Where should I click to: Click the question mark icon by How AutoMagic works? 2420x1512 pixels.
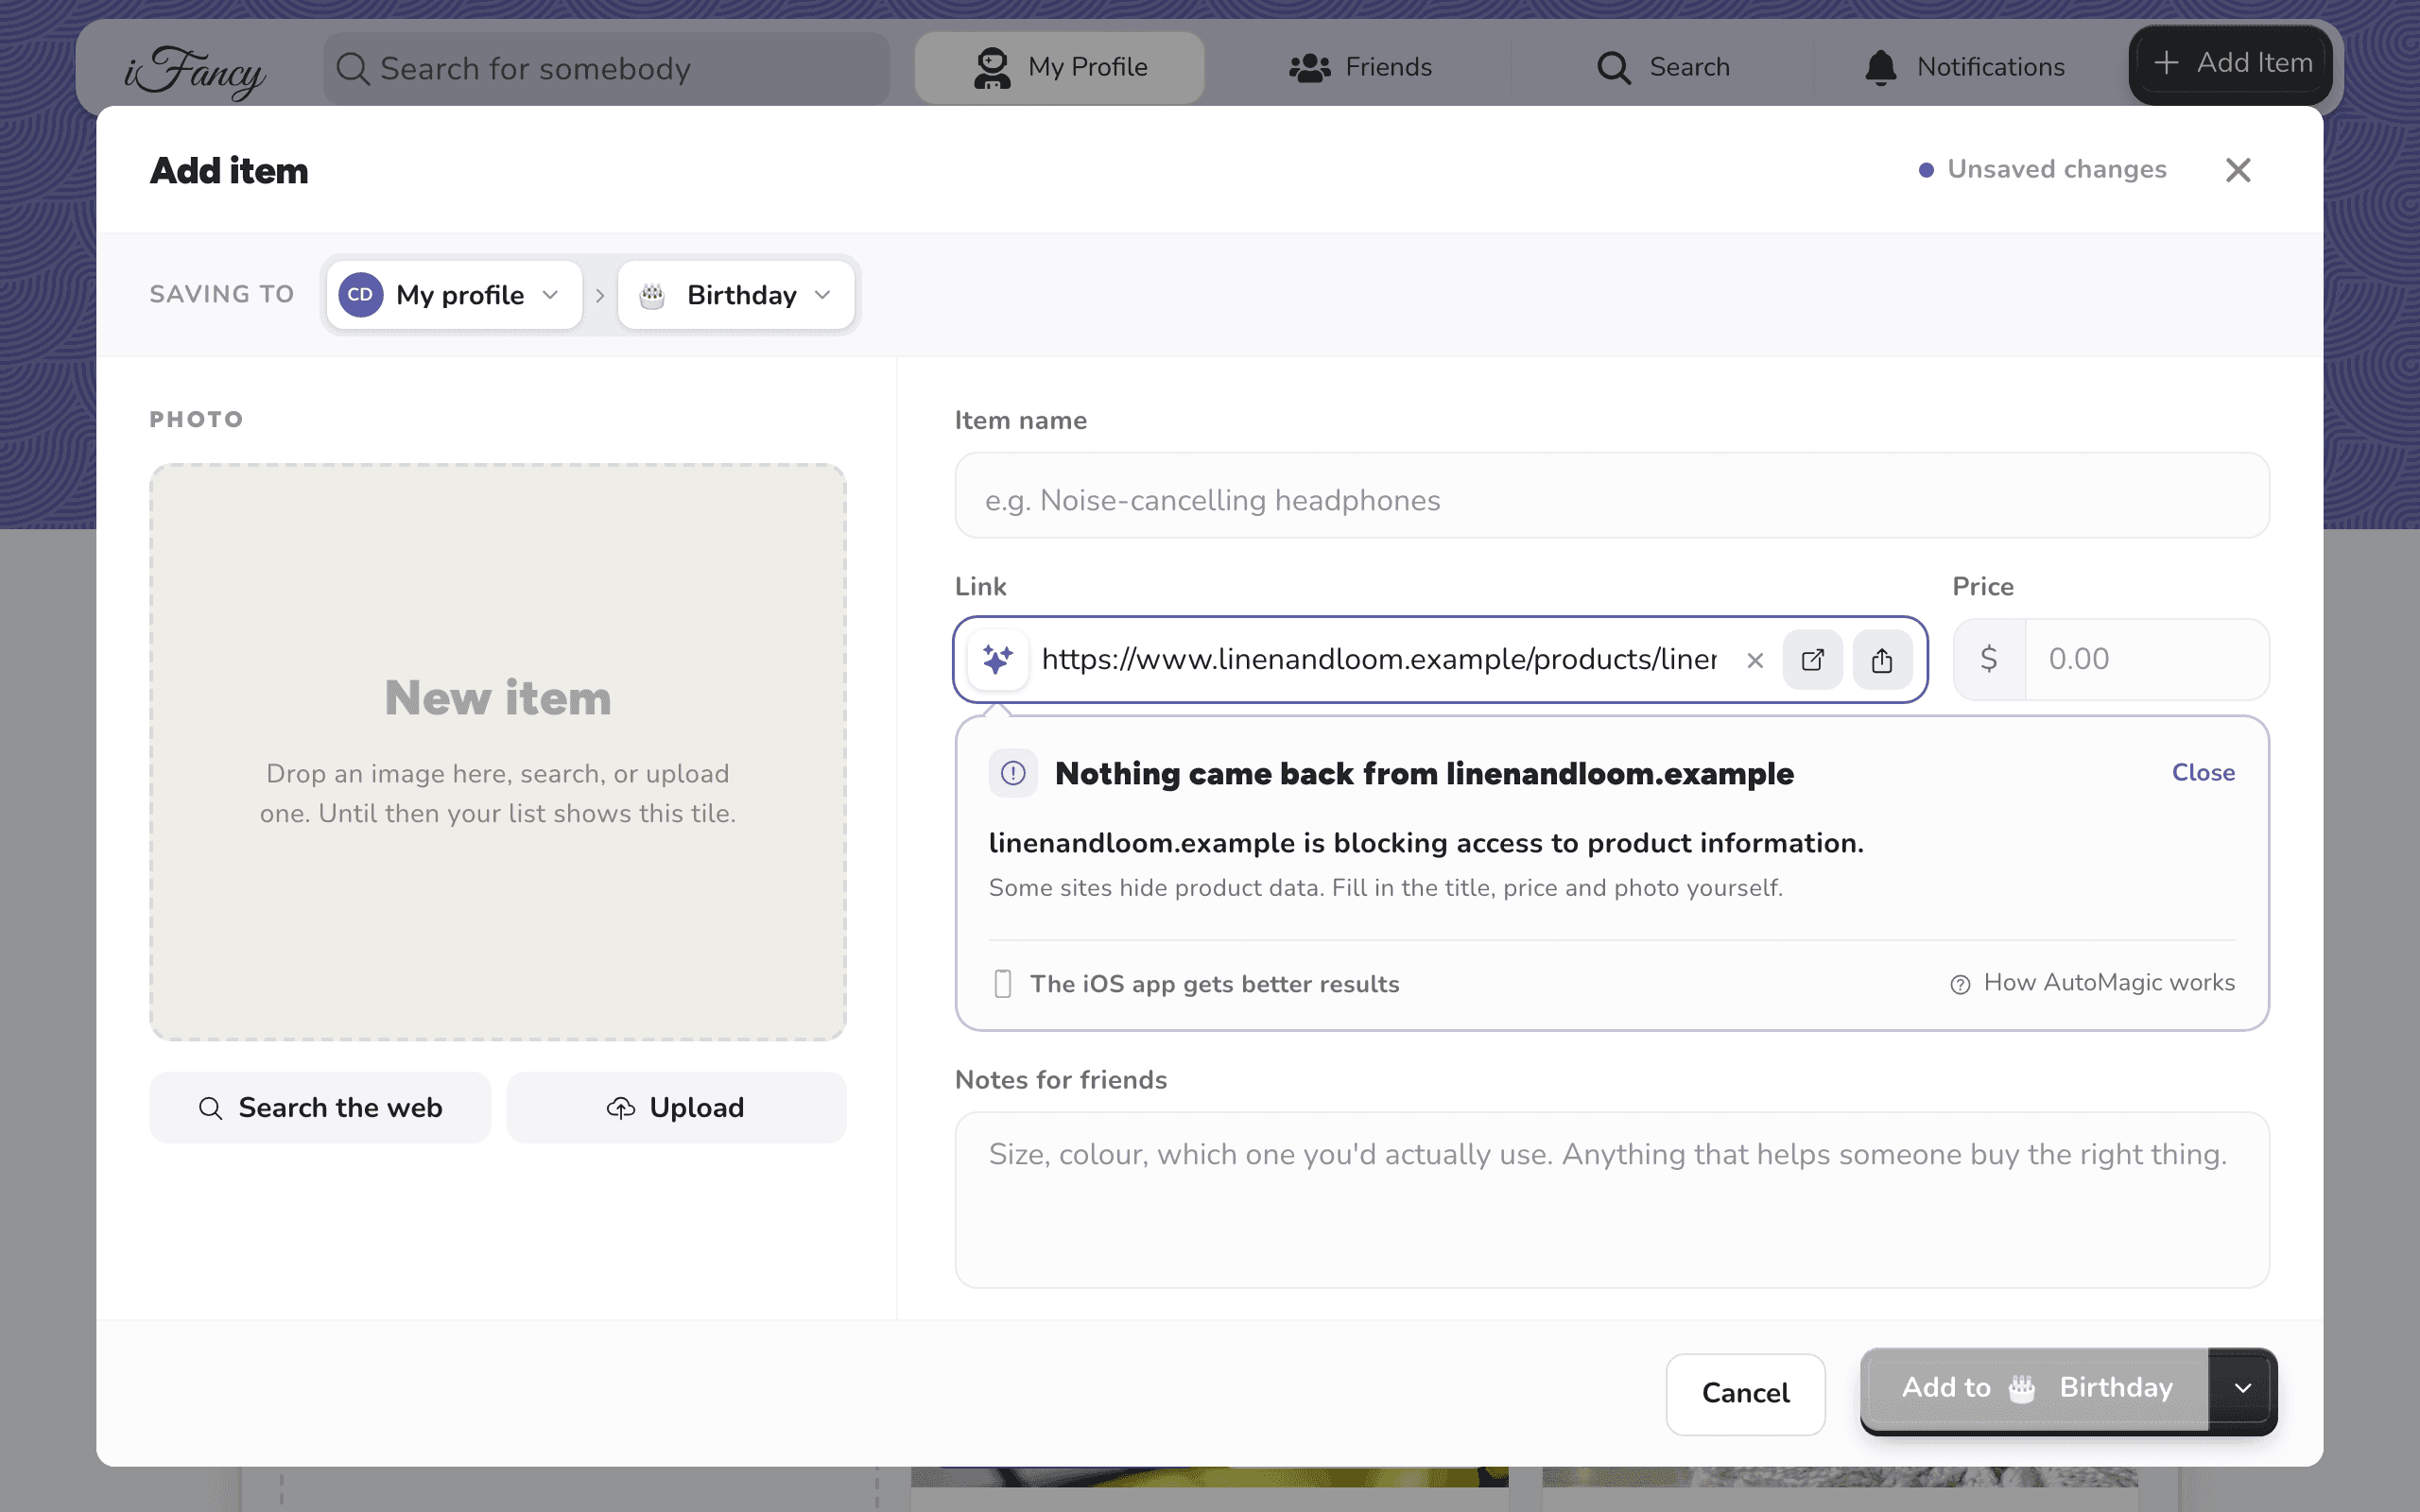(1960, 984)
